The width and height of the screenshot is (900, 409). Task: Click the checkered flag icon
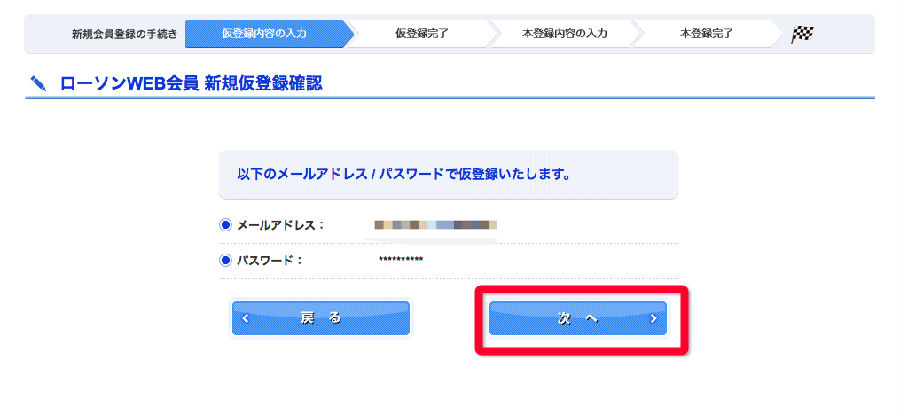pyautogui.click(x=802, y=34)
